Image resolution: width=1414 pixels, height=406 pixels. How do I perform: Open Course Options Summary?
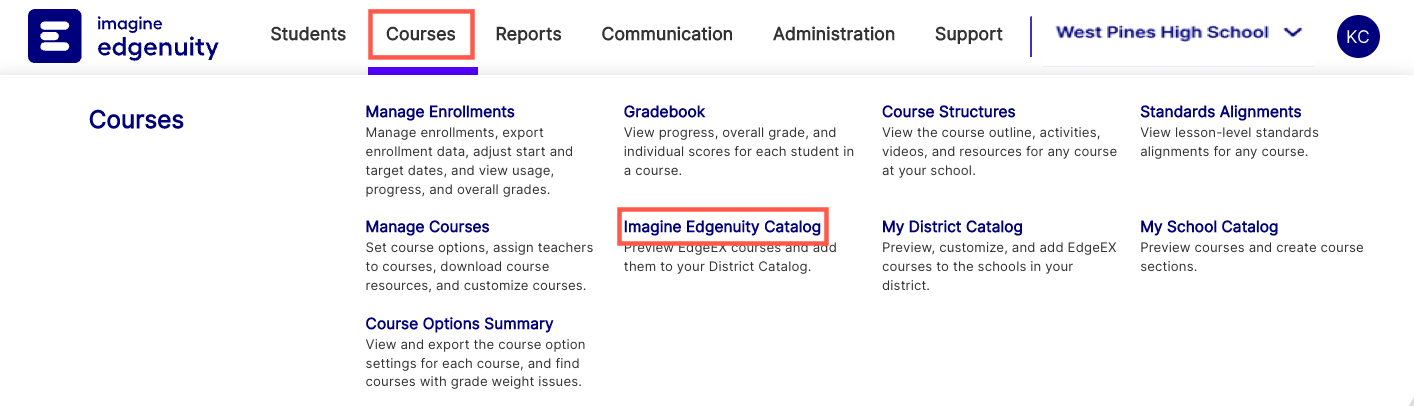pos(459,324)
